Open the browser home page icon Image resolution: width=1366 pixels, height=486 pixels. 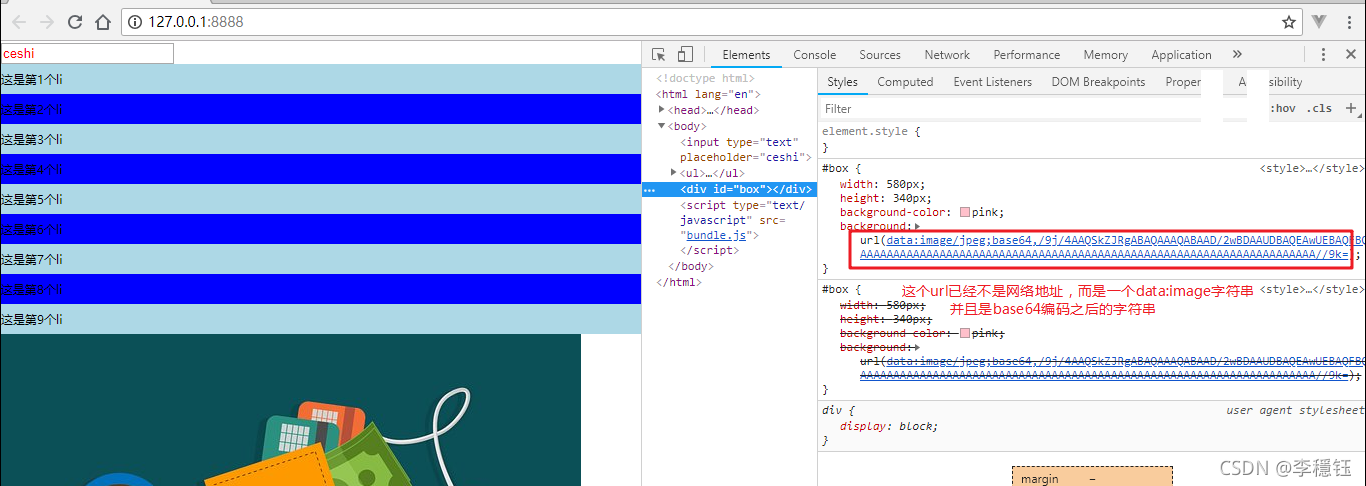pyautogui.click(x=103, y=21)
